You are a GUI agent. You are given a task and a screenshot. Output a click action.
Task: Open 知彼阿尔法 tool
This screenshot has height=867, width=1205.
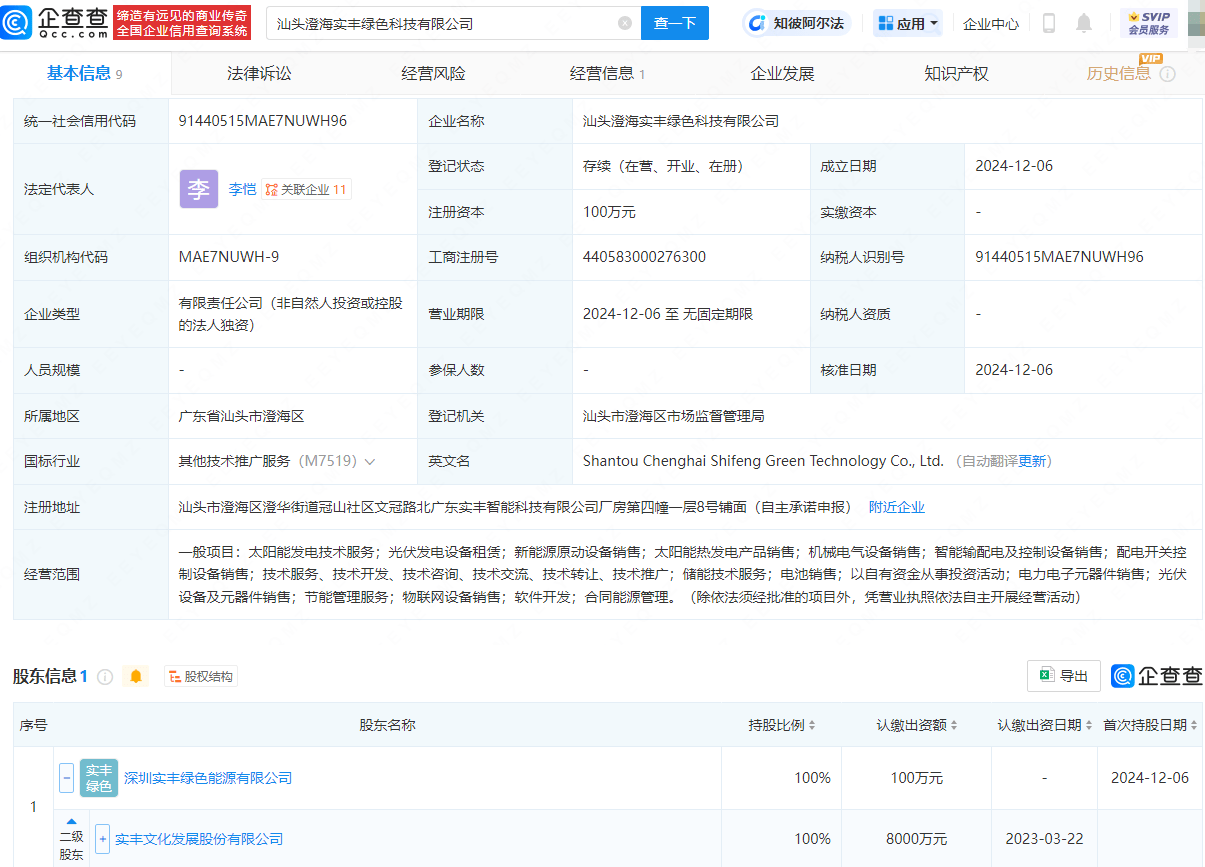coord(797,23)
